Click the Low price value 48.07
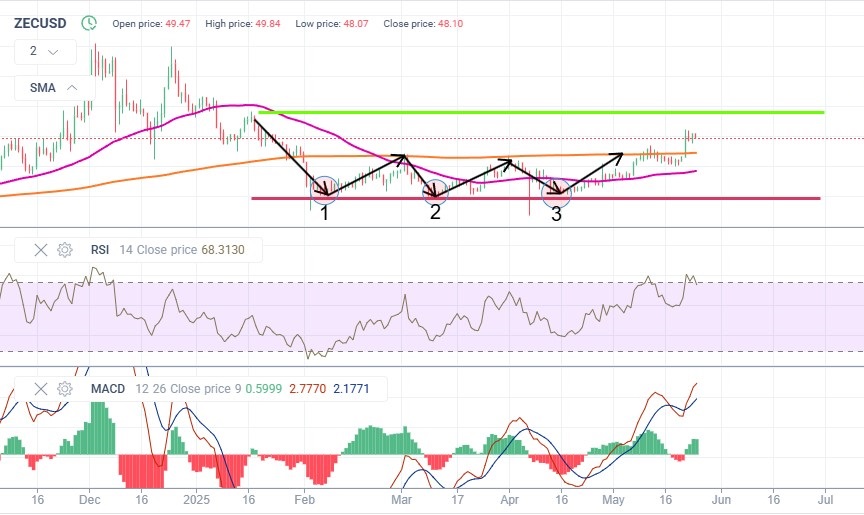864x515 pixels. tap(356, 24)
